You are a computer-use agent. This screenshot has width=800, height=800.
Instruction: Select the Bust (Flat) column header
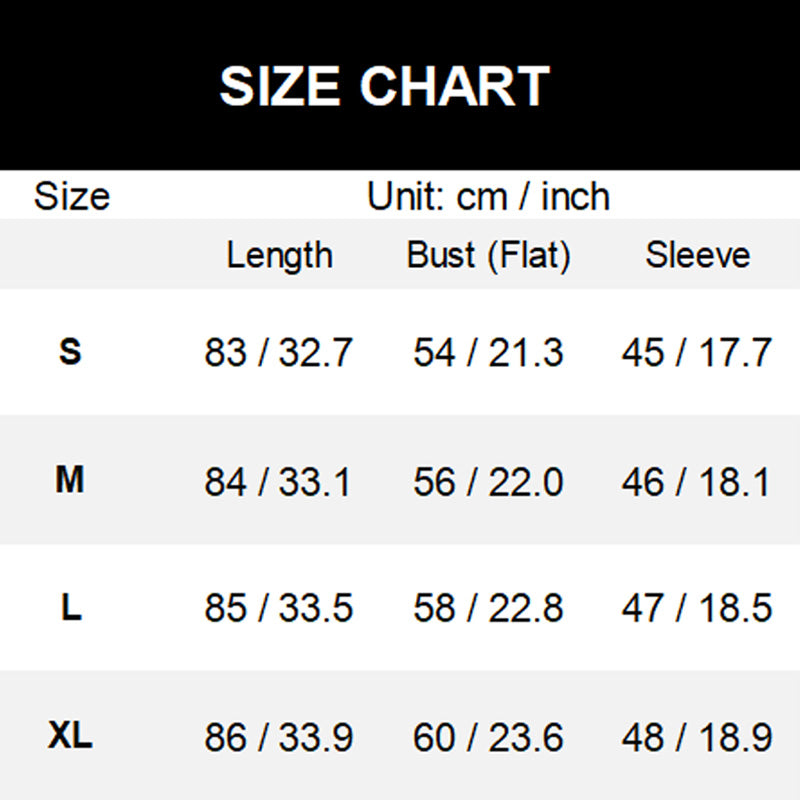tap(488, 255)
